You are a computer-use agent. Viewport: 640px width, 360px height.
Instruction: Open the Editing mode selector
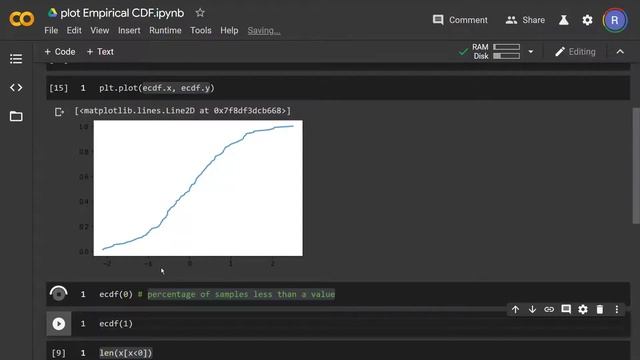tap(575, 52)
